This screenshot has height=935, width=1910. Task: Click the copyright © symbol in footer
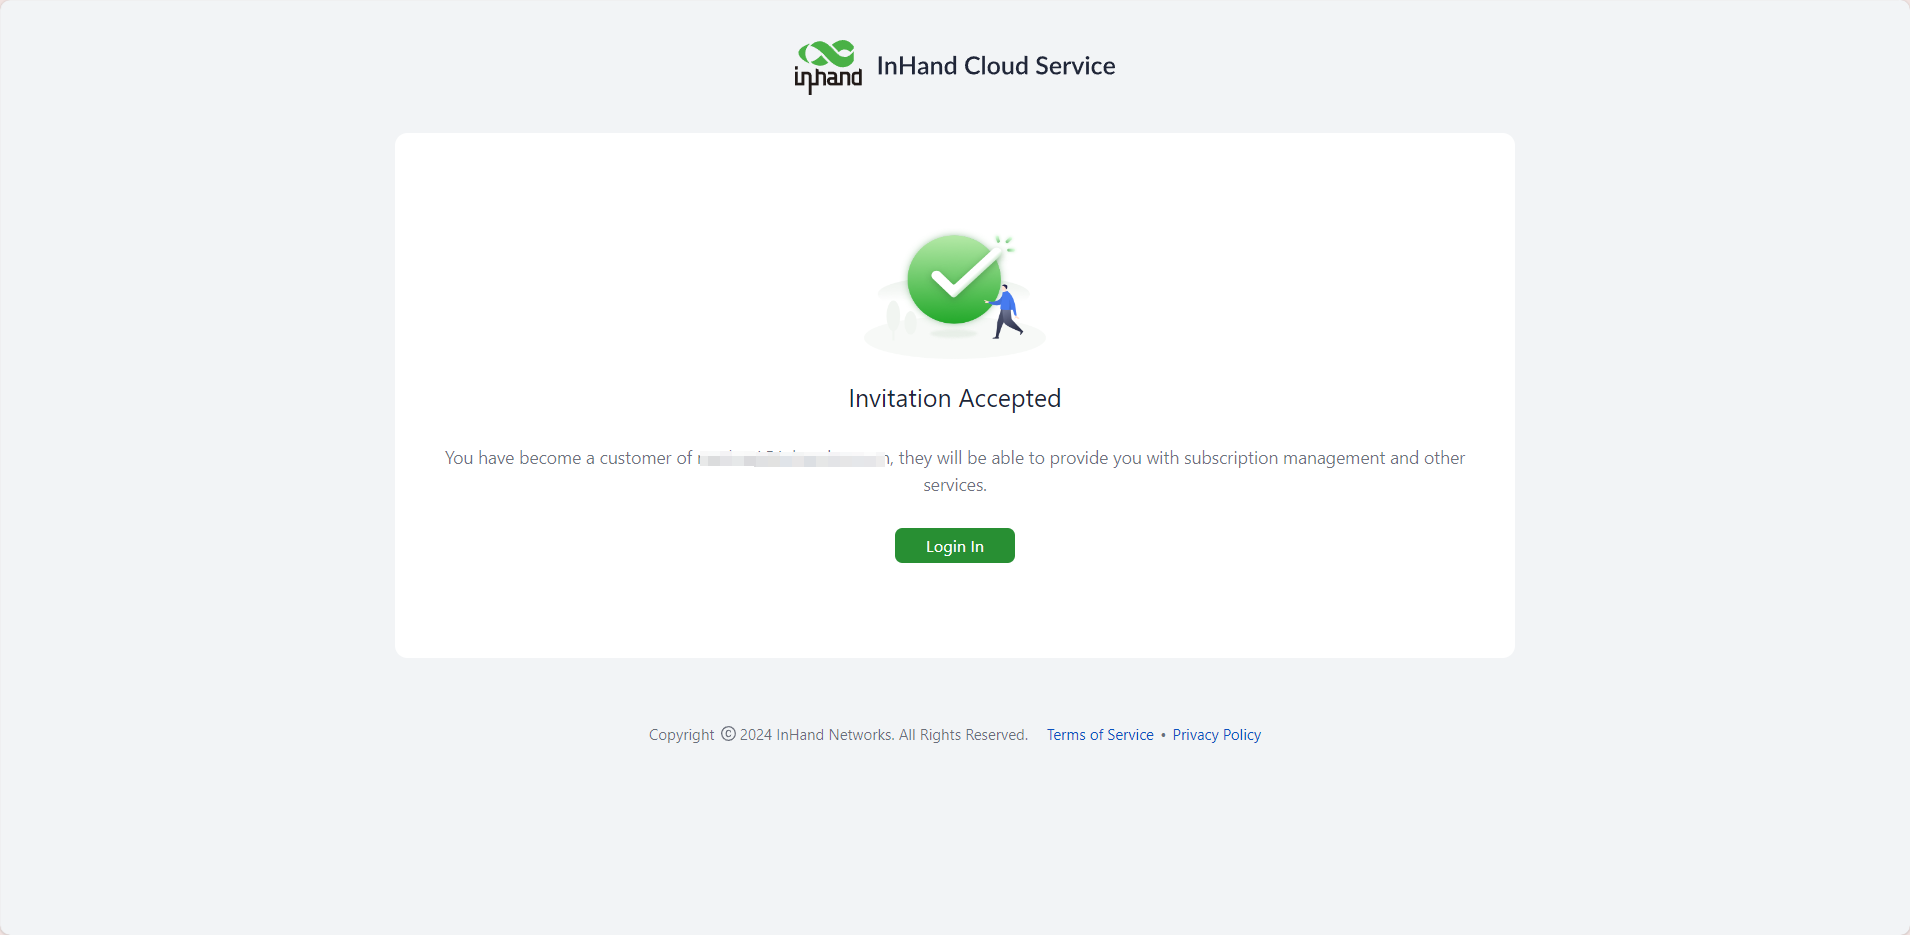point(728,734)
